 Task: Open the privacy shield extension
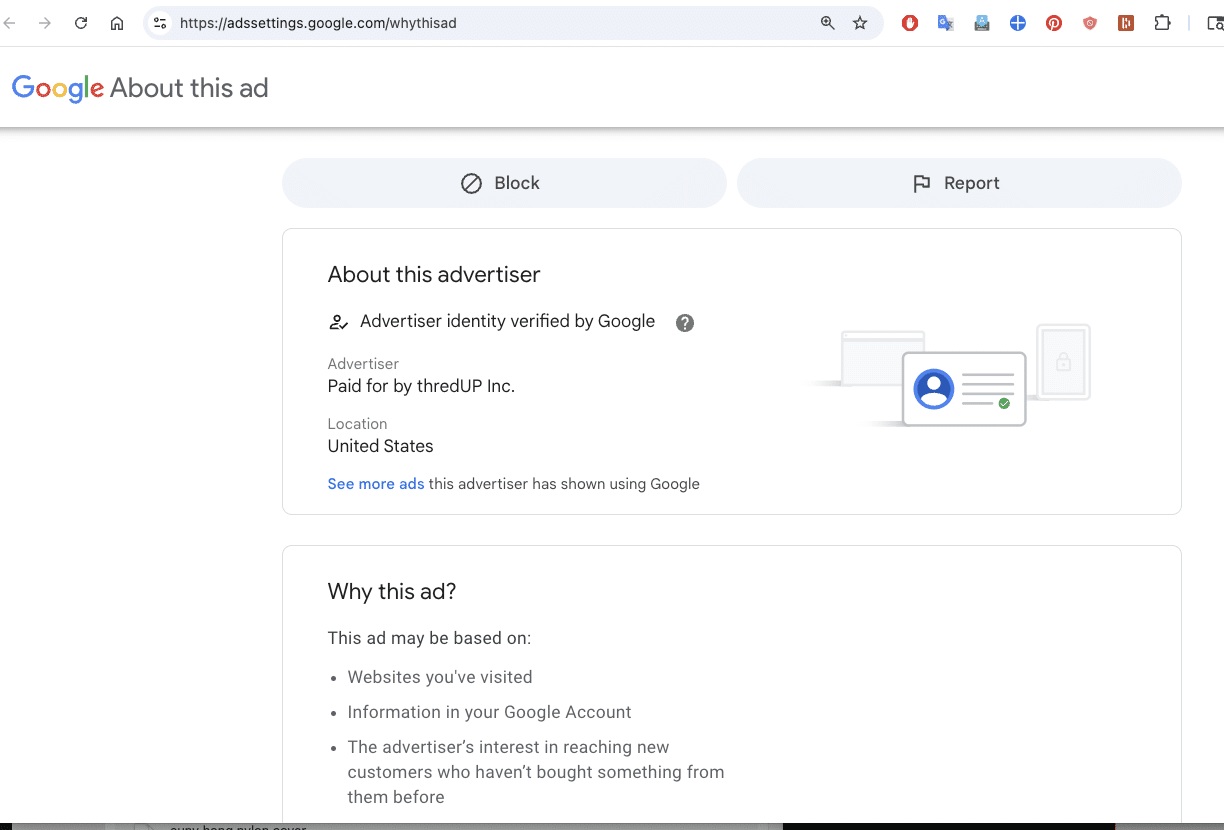point(1090,22)
